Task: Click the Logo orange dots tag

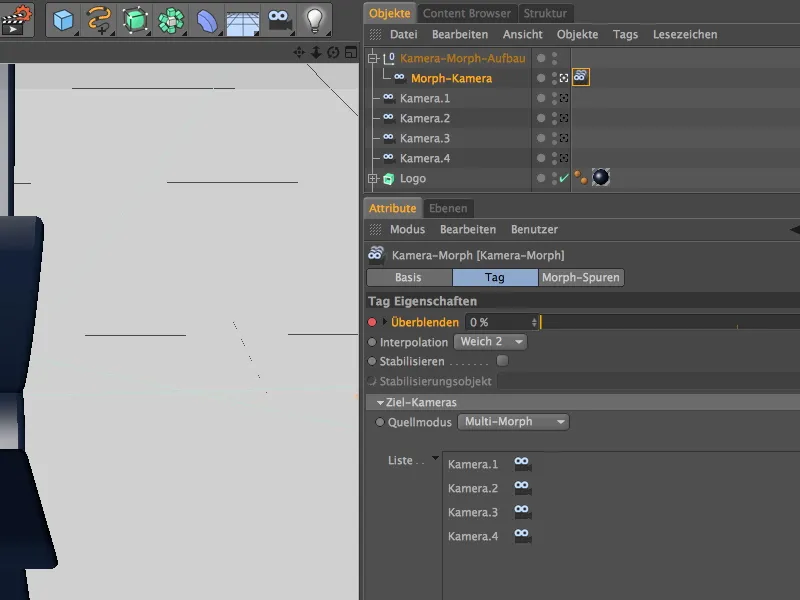Action: (581, 177)
